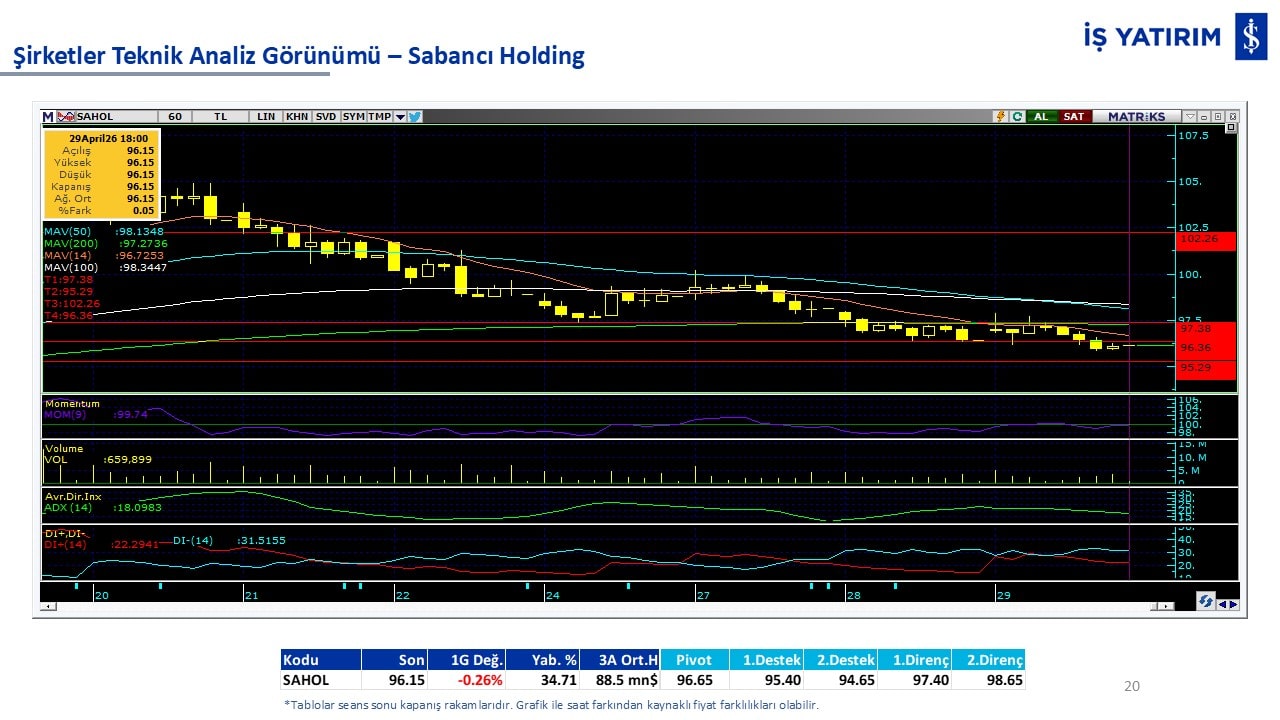The image size is (1280, 720).
Task: Click the sync icon at bottom right
Action: (1206, 602)
